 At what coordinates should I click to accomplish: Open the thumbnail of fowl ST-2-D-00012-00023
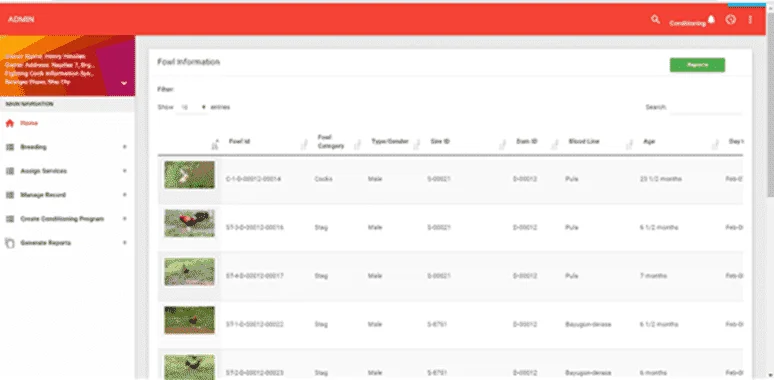190,367
